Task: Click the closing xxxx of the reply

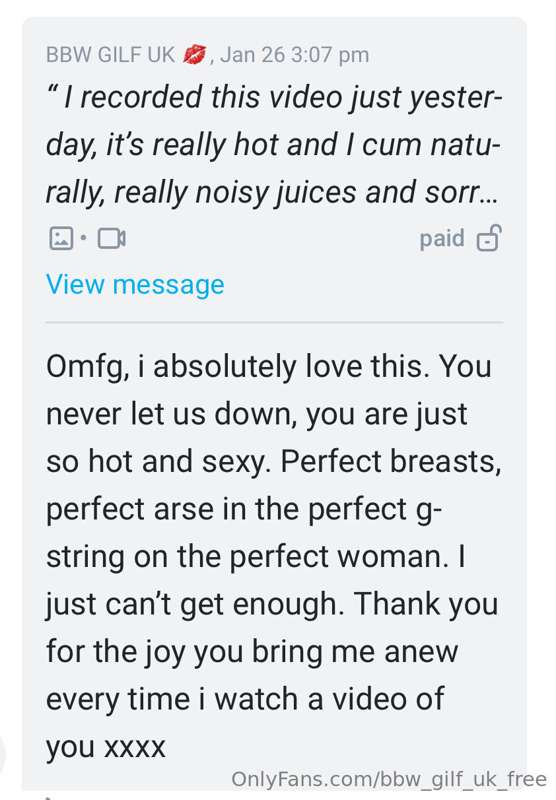Action: (x=135, y=747)
